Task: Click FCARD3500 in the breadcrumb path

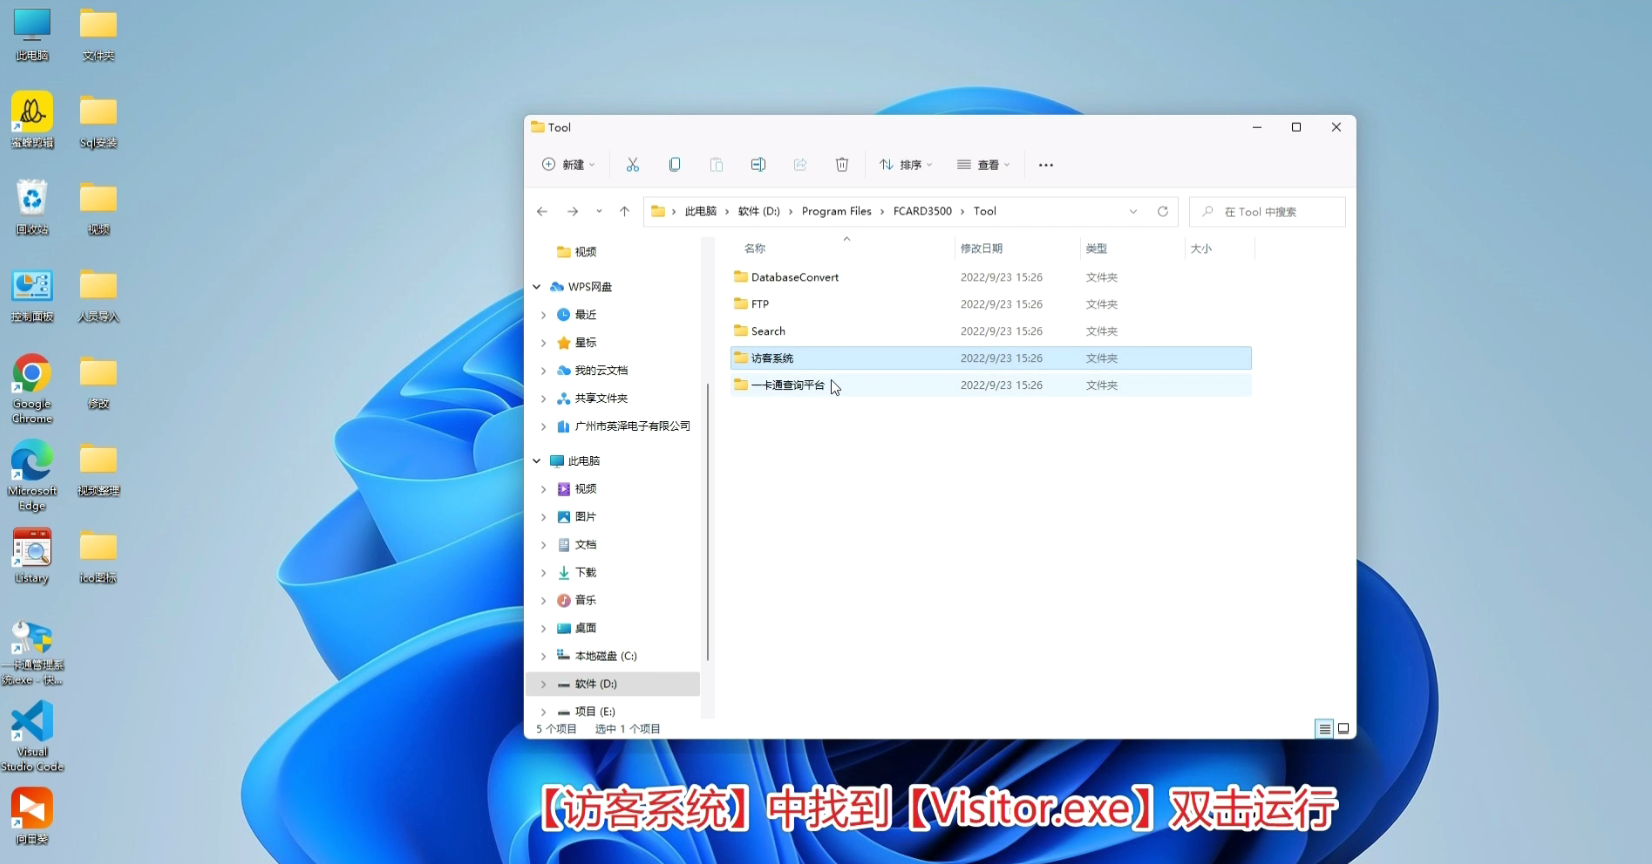Action: pyautogui.click(x=922, y=211)
